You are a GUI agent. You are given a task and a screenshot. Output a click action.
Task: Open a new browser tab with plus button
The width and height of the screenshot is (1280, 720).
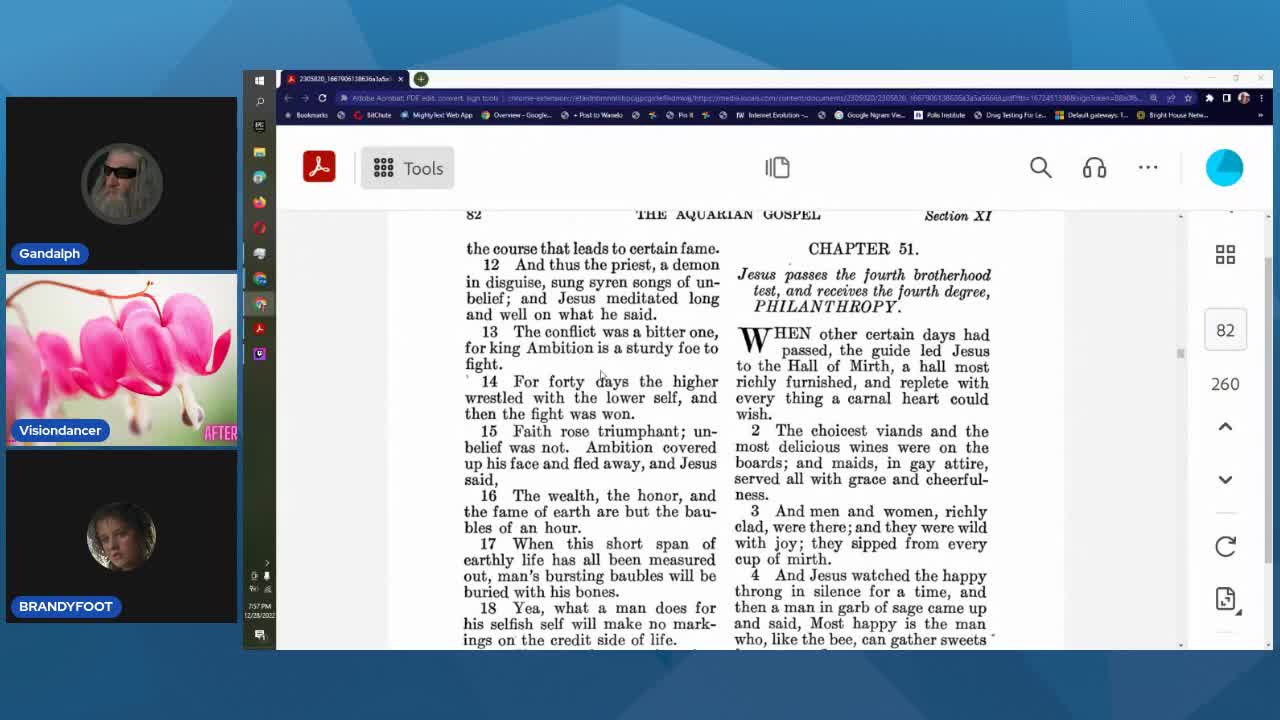[421, 79]
